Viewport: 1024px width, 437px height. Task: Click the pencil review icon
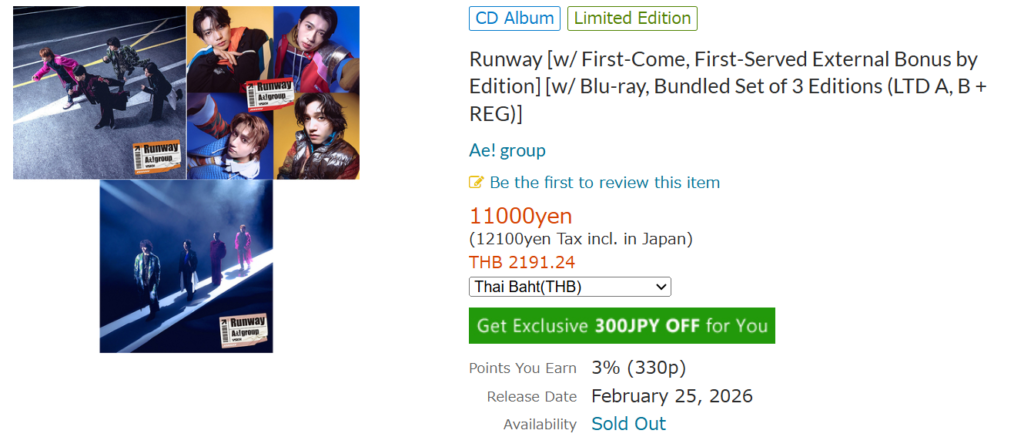click(477, 183)
